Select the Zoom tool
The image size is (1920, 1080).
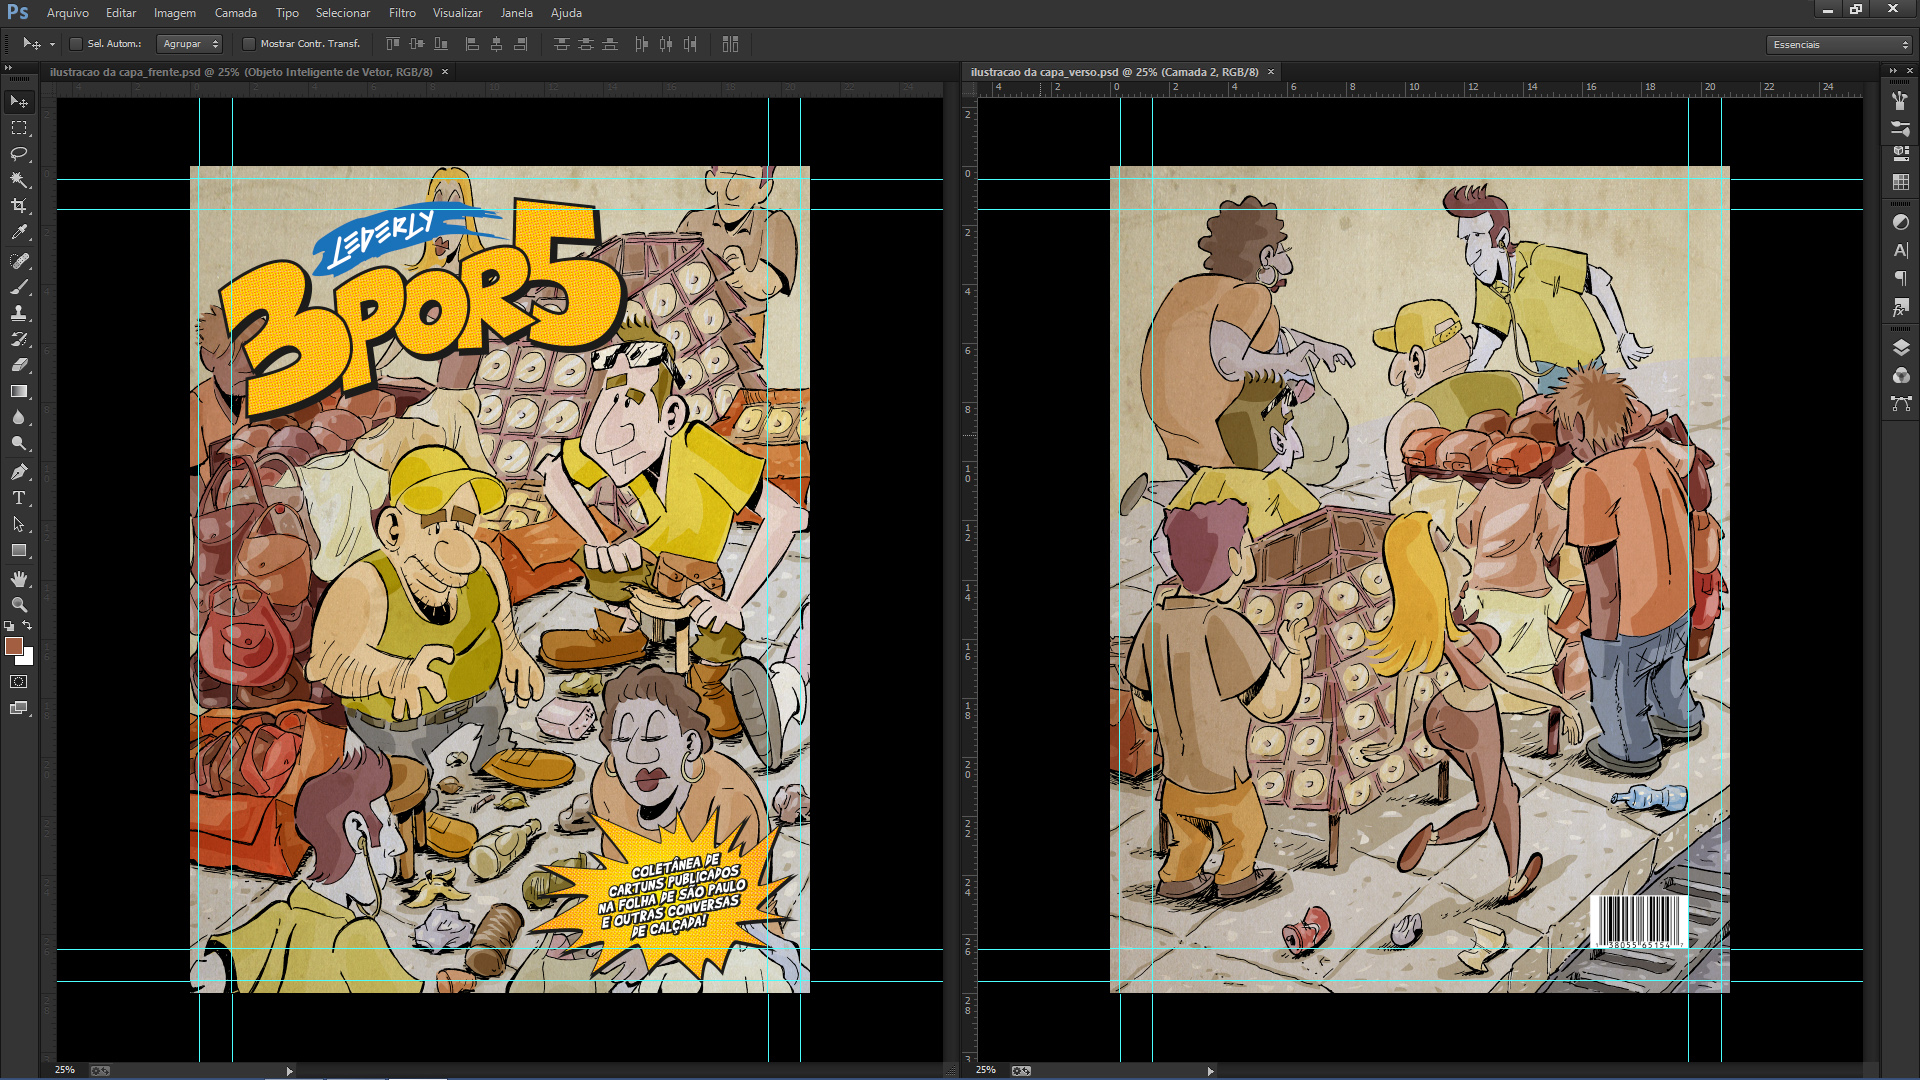pyautogui.click(x=19, y=605)
